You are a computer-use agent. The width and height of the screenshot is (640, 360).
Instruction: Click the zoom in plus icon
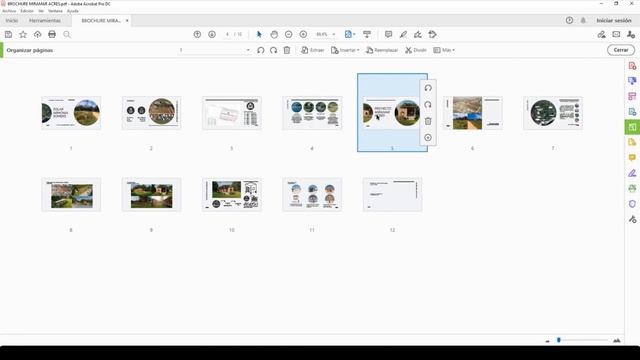coord(303,35)
